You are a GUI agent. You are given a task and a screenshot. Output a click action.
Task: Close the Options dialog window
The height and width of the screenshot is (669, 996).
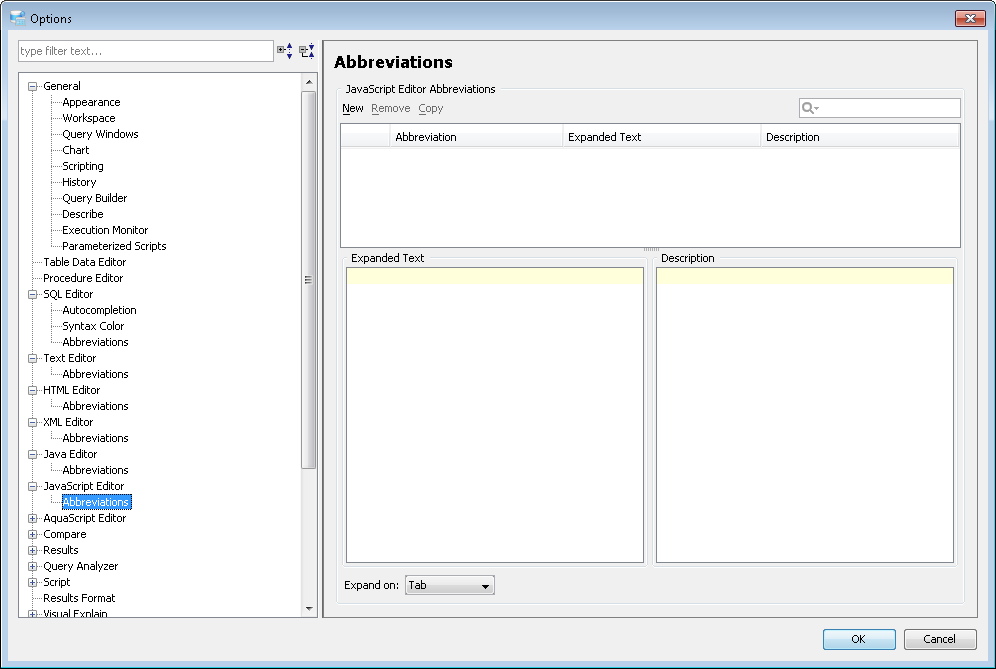tap(970, 18)
